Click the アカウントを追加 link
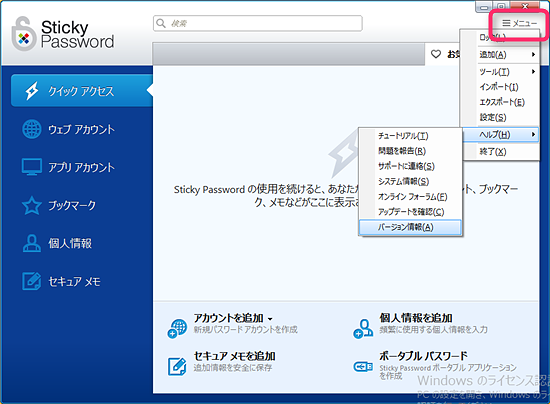 [x=229, y=318]
